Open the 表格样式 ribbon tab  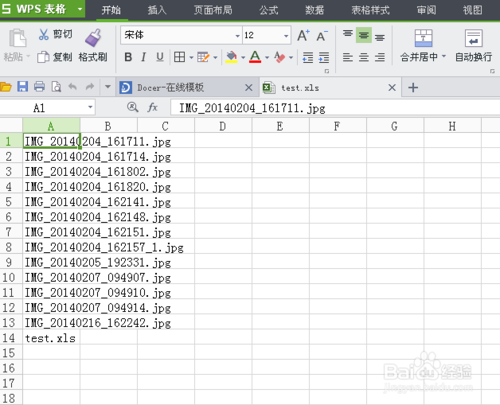(370, 10)
